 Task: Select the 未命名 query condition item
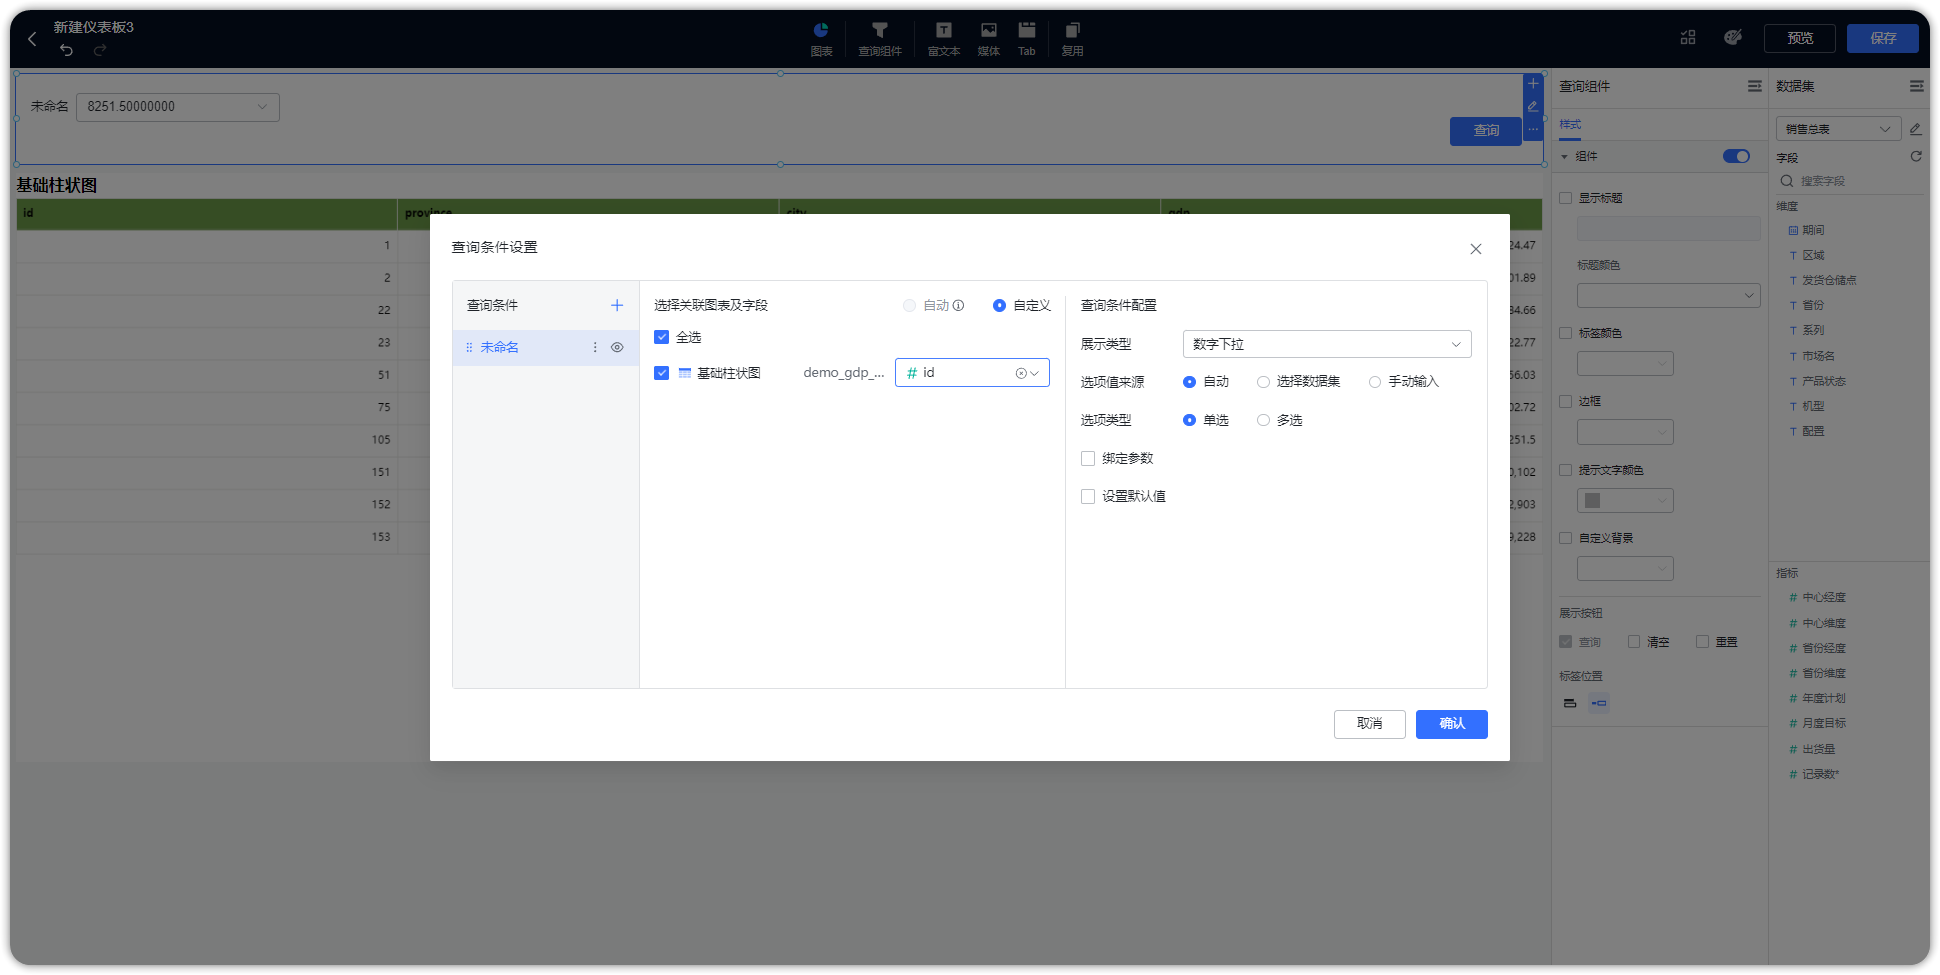tap(546, 347)
